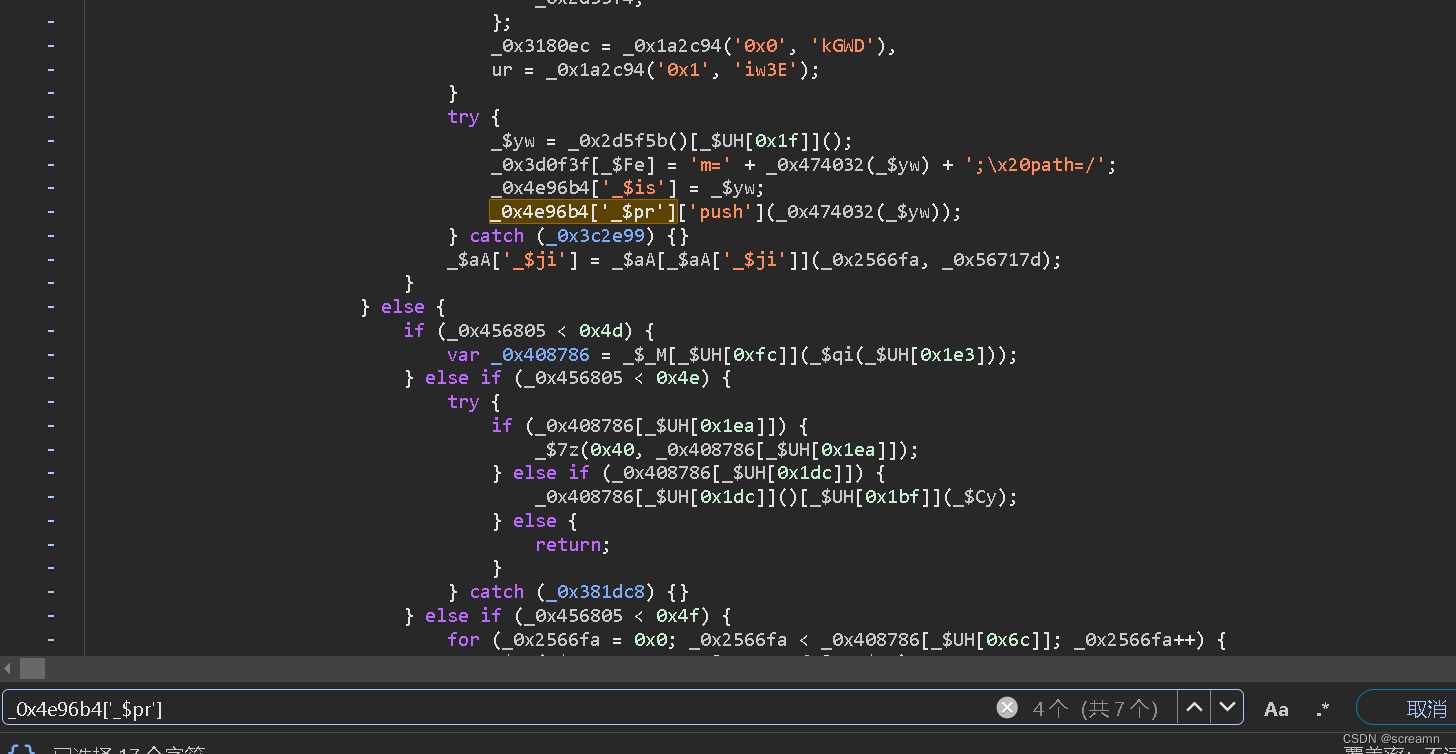Clear the search field text
Viewport: 1456px width, 754px height.
pos(1007,708)
